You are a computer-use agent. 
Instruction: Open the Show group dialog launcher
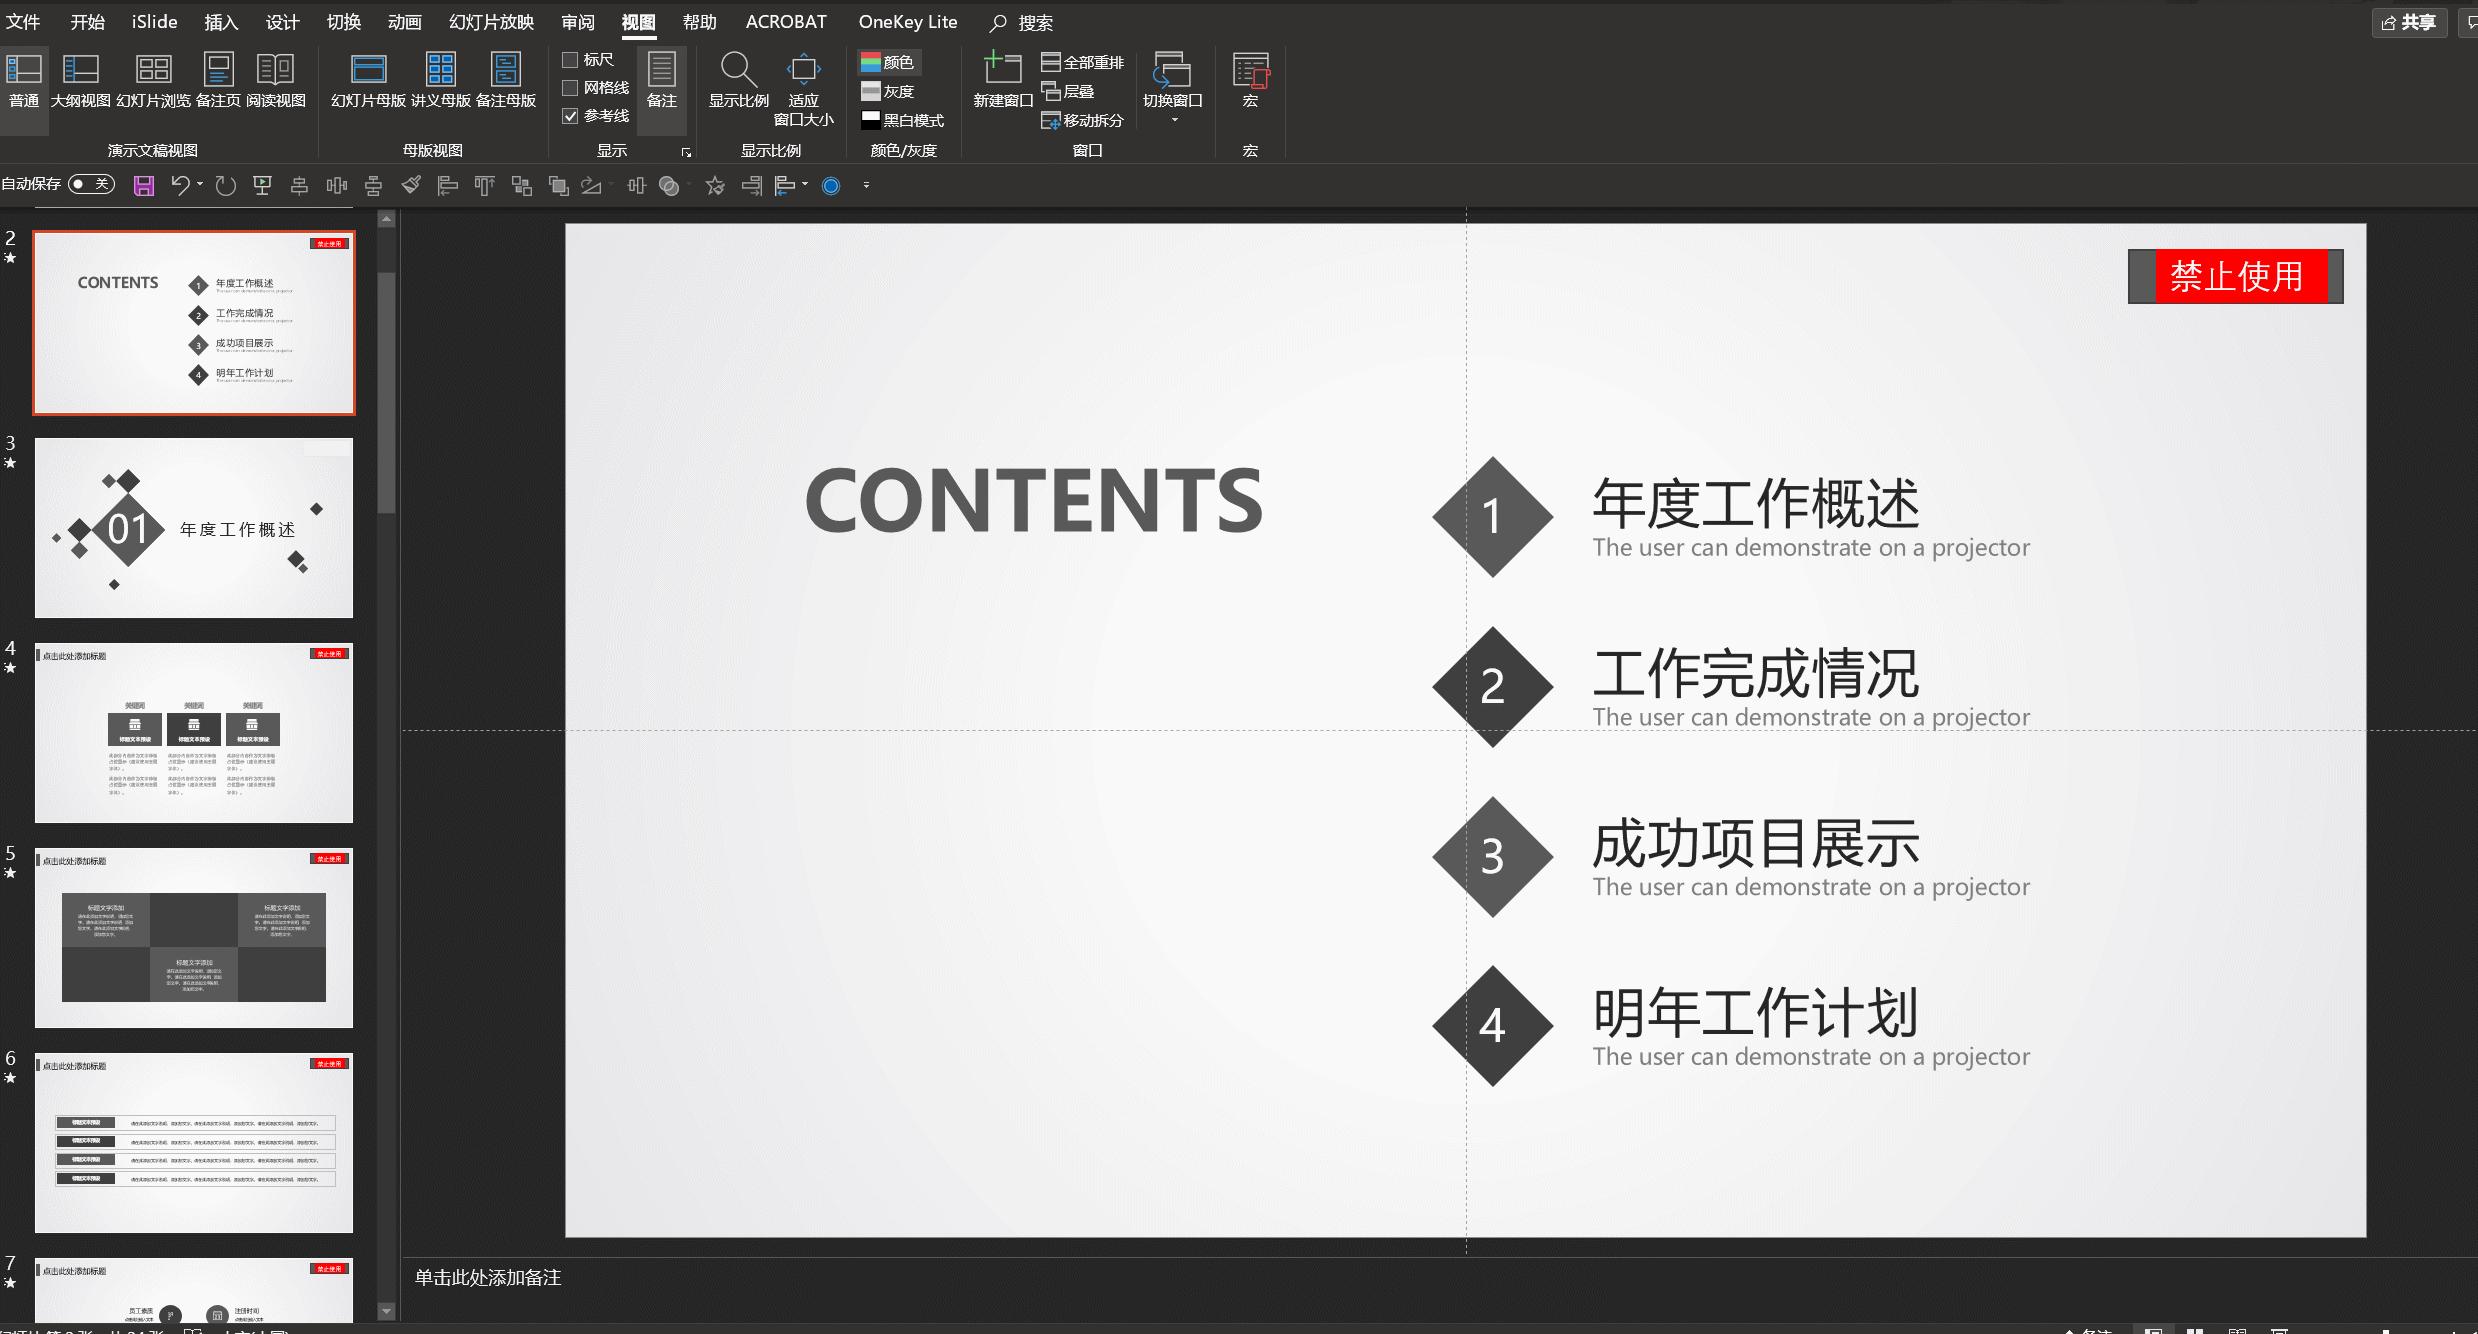point(686,152)
